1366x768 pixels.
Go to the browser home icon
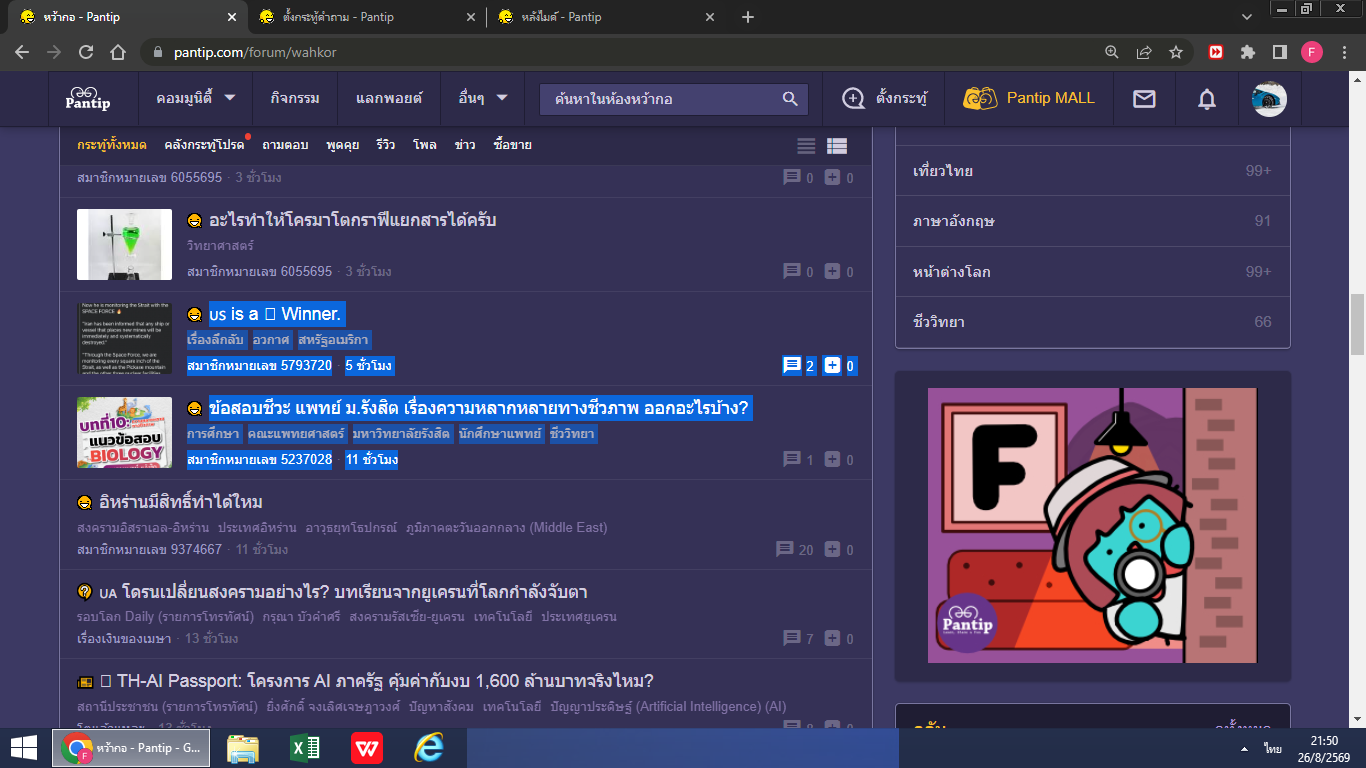[x=118, y=52]
